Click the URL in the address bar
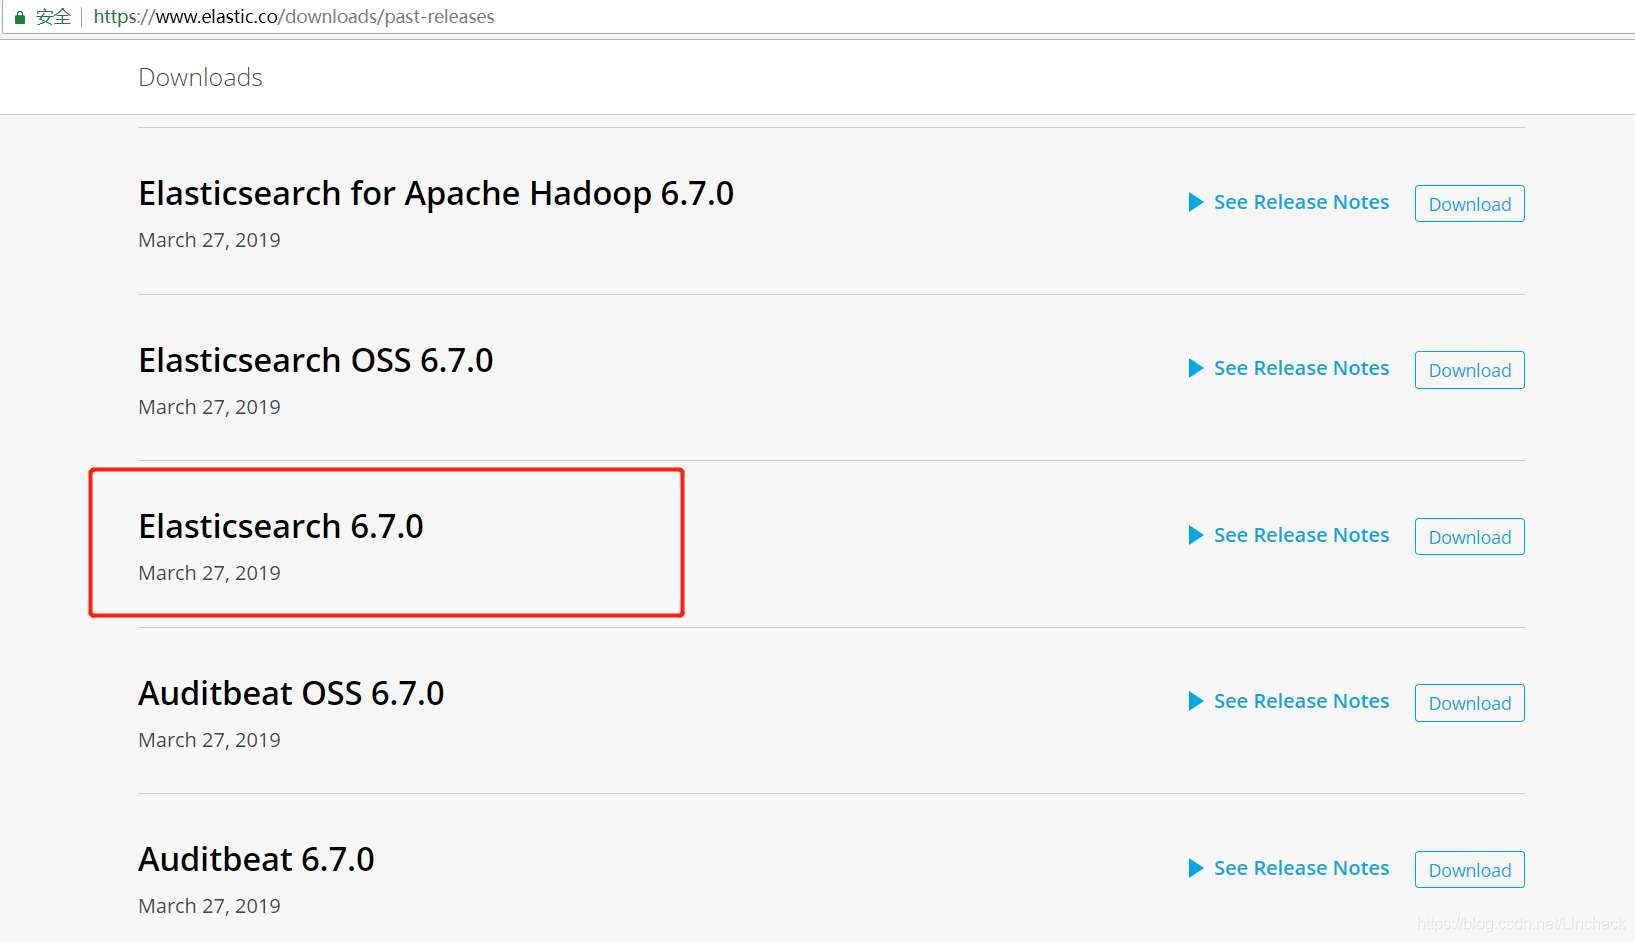 click(x=294, y=17)
